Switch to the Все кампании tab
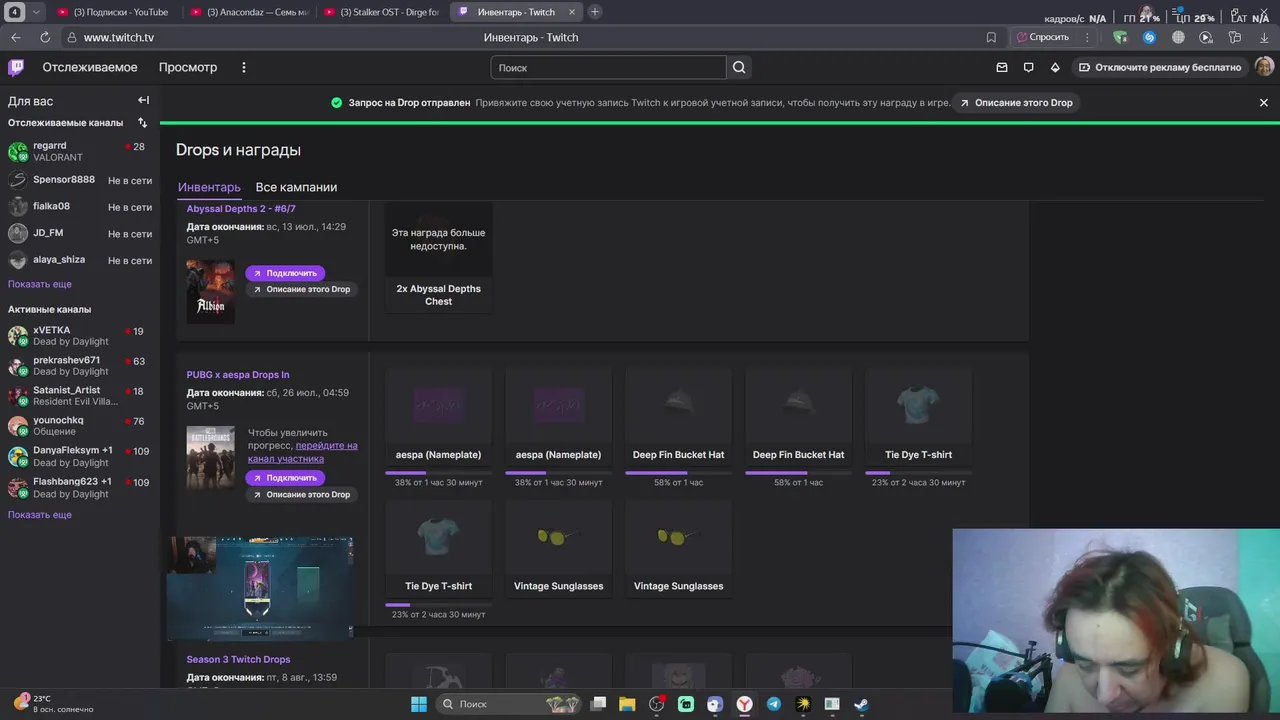The height and width of the screenshot is (720, 1280). (x=296, y=187)
